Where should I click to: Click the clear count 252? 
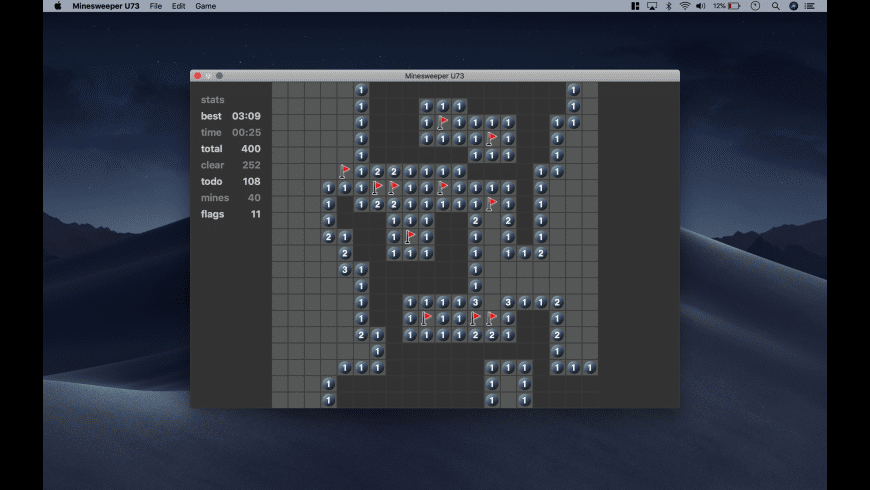(251, 165)
